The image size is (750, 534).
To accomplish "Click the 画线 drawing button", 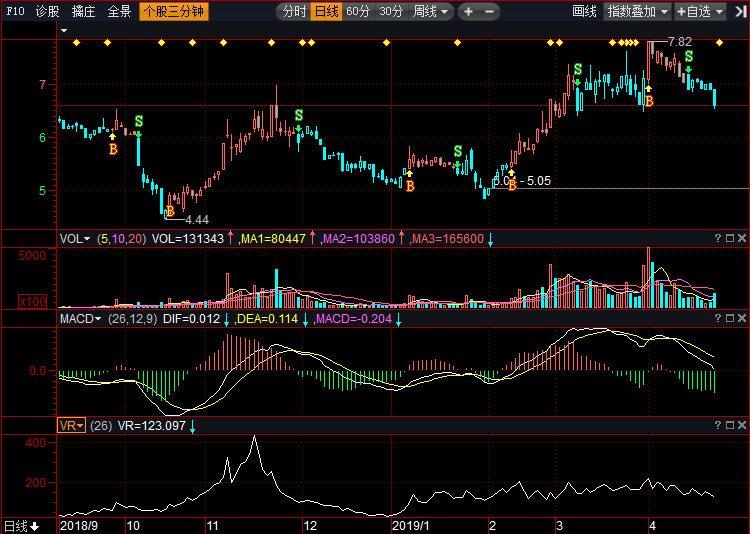I will (x=585, y=11).
